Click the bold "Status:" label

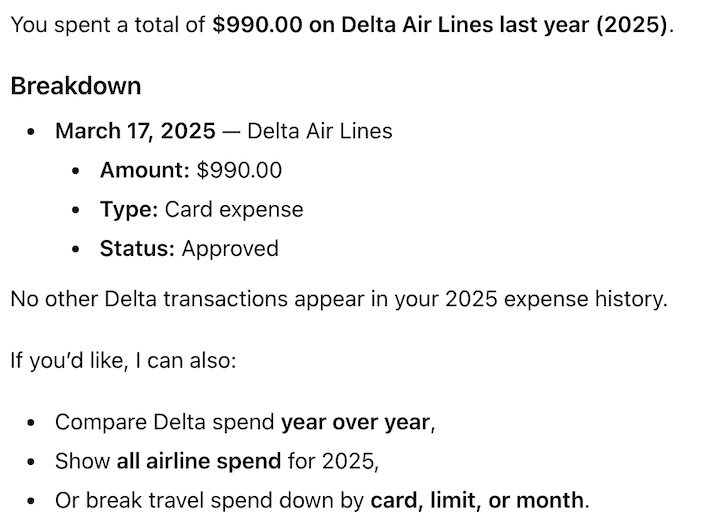pyautogui.click(x=137, y=248)
